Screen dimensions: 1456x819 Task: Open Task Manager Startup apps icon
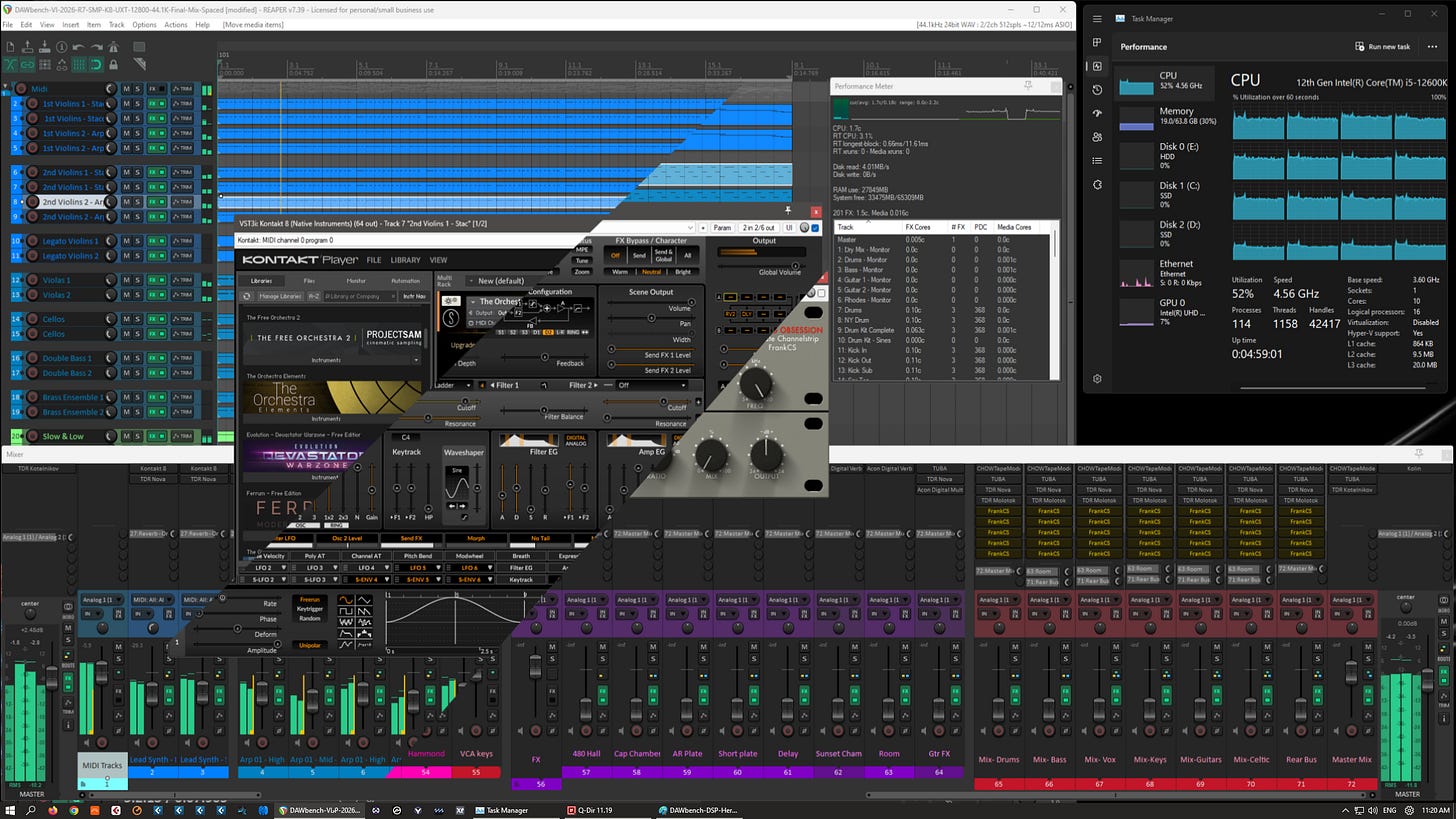(x=1097, y=113)
